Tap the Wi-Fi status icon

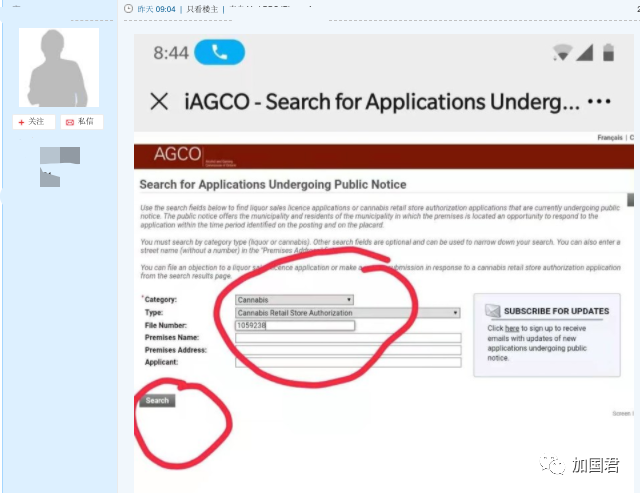562,53
